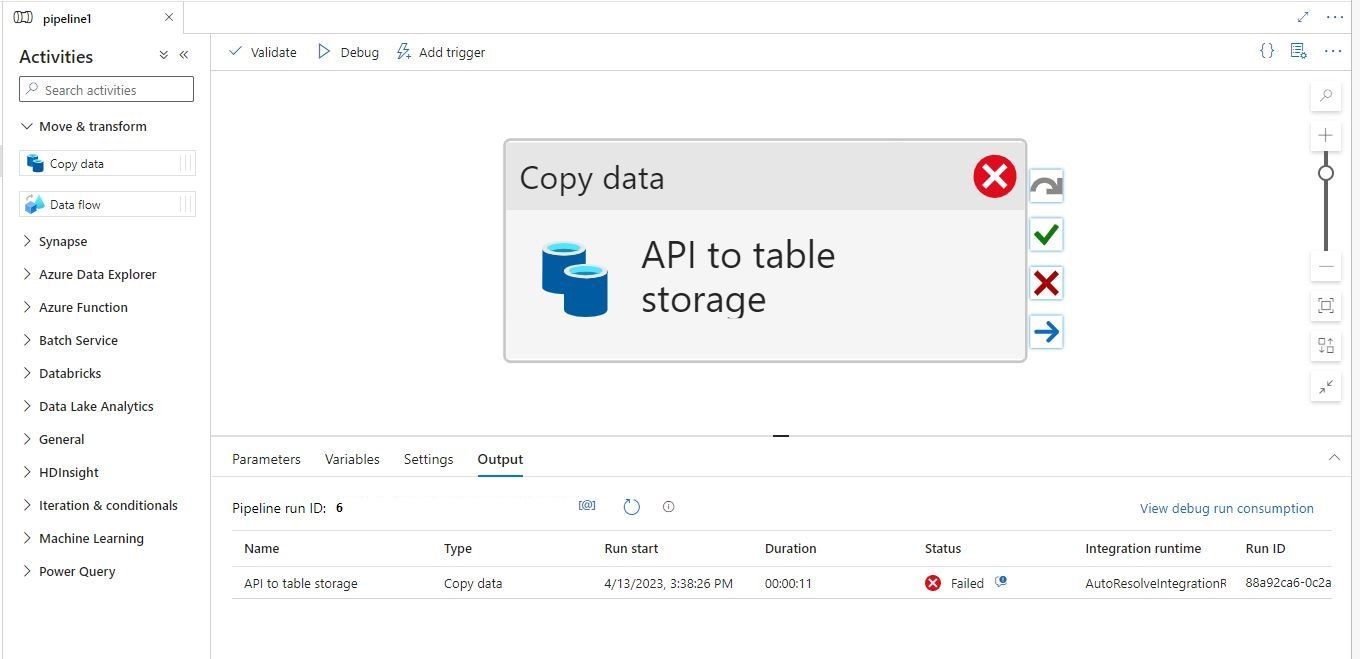1360x659 pixels.
Task: Open the pipeline JSON code view
Action: coord(1267,51)
